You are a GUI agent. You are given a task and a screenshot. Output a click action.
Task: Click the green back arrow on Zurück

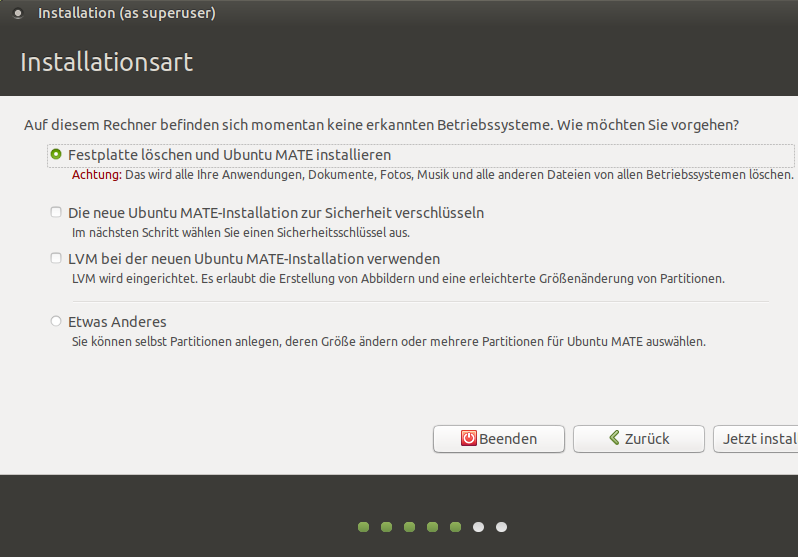click(612, 438)
